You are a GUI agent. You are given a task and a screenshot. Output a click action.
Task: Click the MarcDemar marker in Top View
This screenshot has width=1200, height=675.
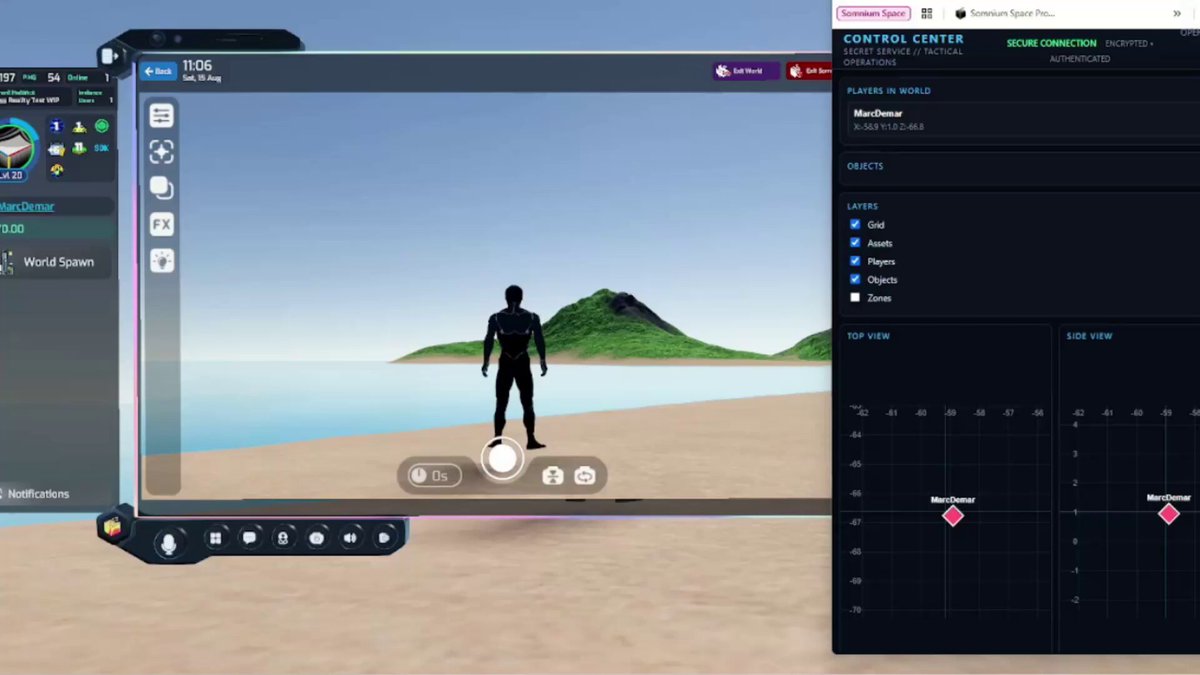(953, 516)
